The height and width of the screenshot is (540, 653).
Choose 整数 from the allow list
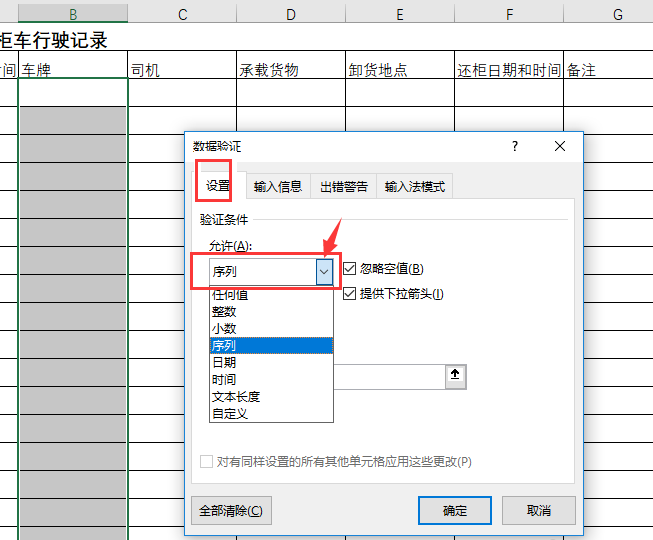click(271, 312)
